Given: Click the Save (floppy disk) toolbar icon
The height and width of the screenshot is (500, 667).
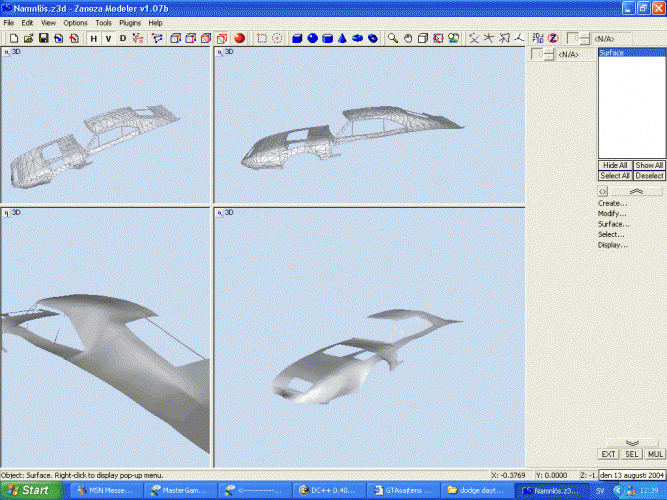Looking at the screenshot, I should [x=44, y=38].
